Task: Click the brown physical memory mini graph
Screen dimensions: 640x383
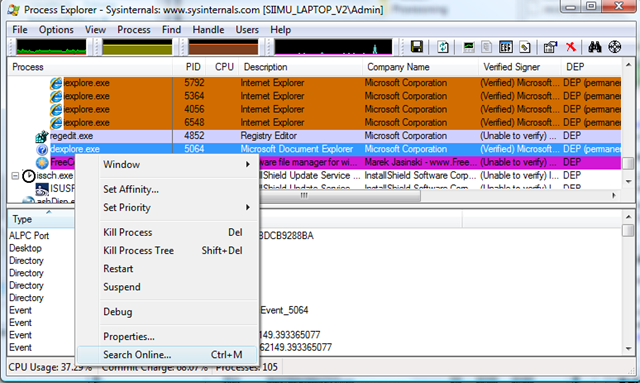Action: (223, 47)
